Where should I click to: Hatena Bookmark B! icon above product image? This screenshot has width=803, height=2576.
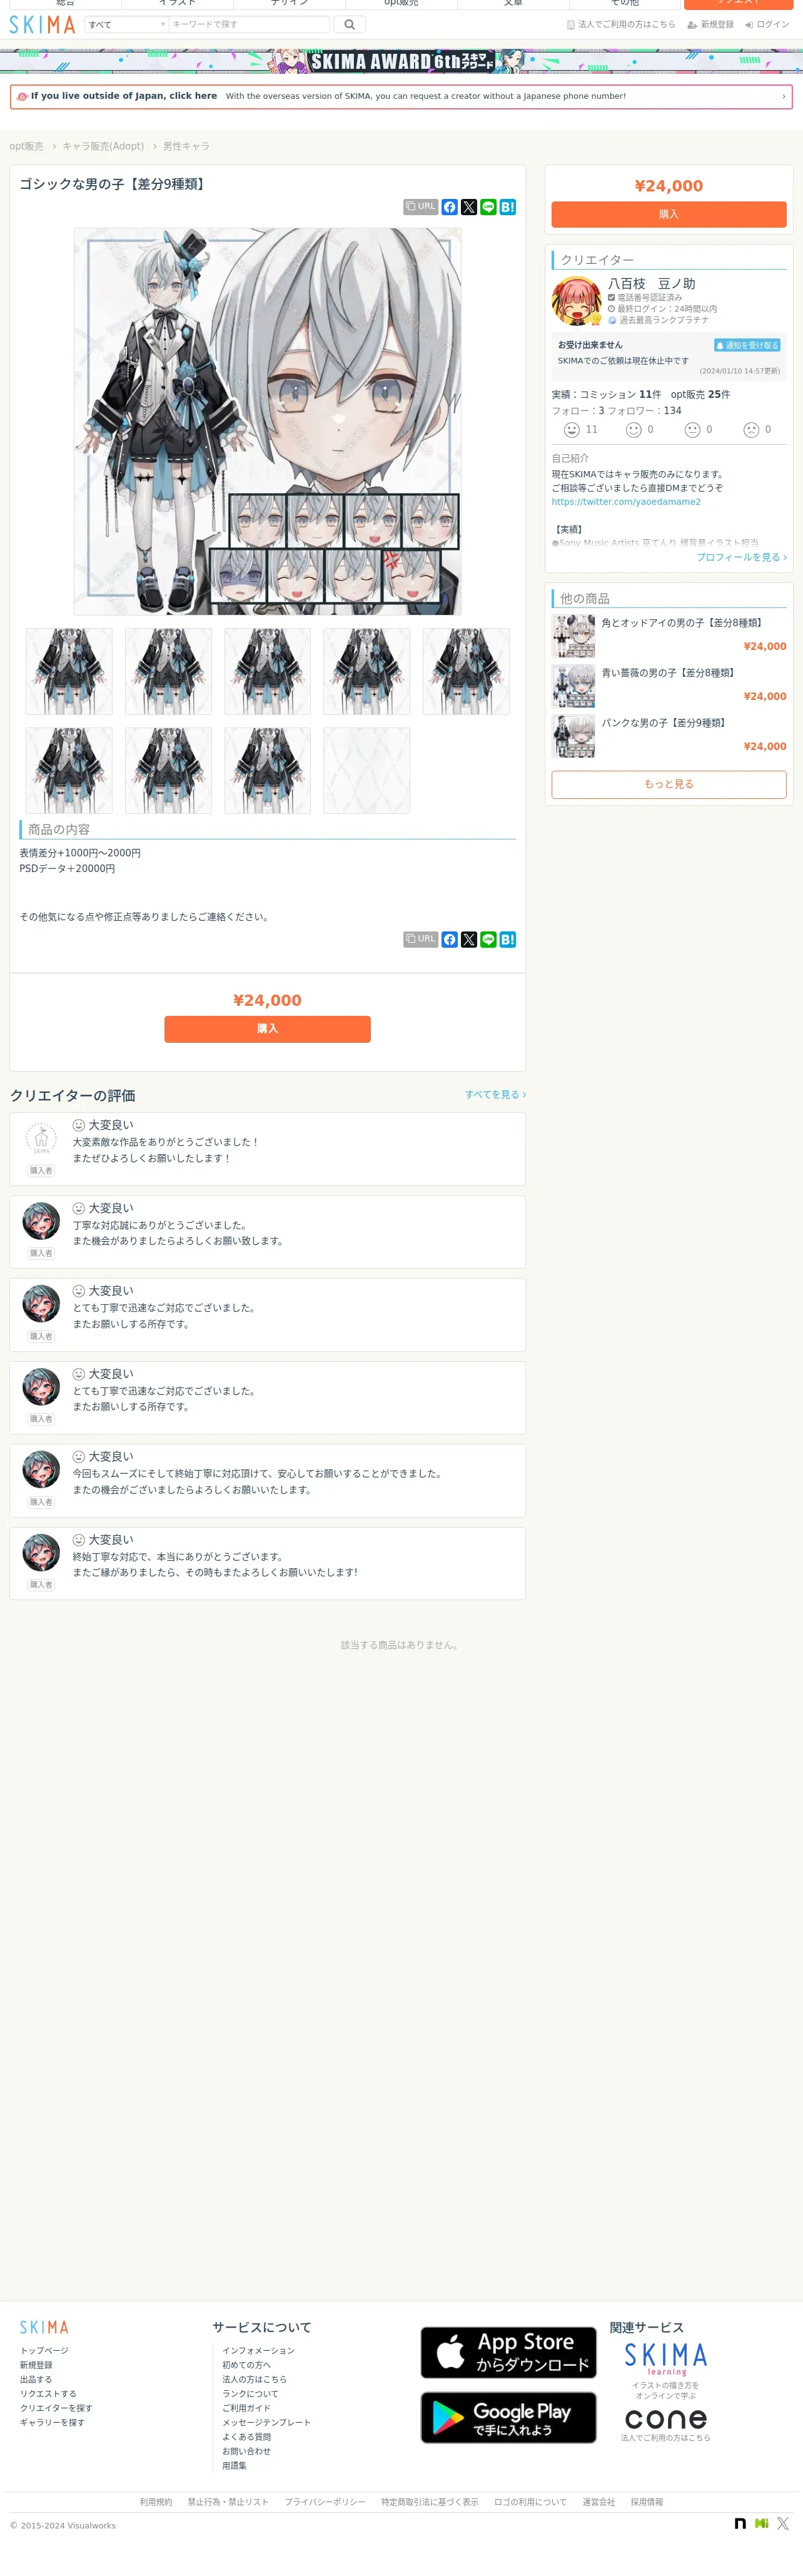(x=508, y=207)
